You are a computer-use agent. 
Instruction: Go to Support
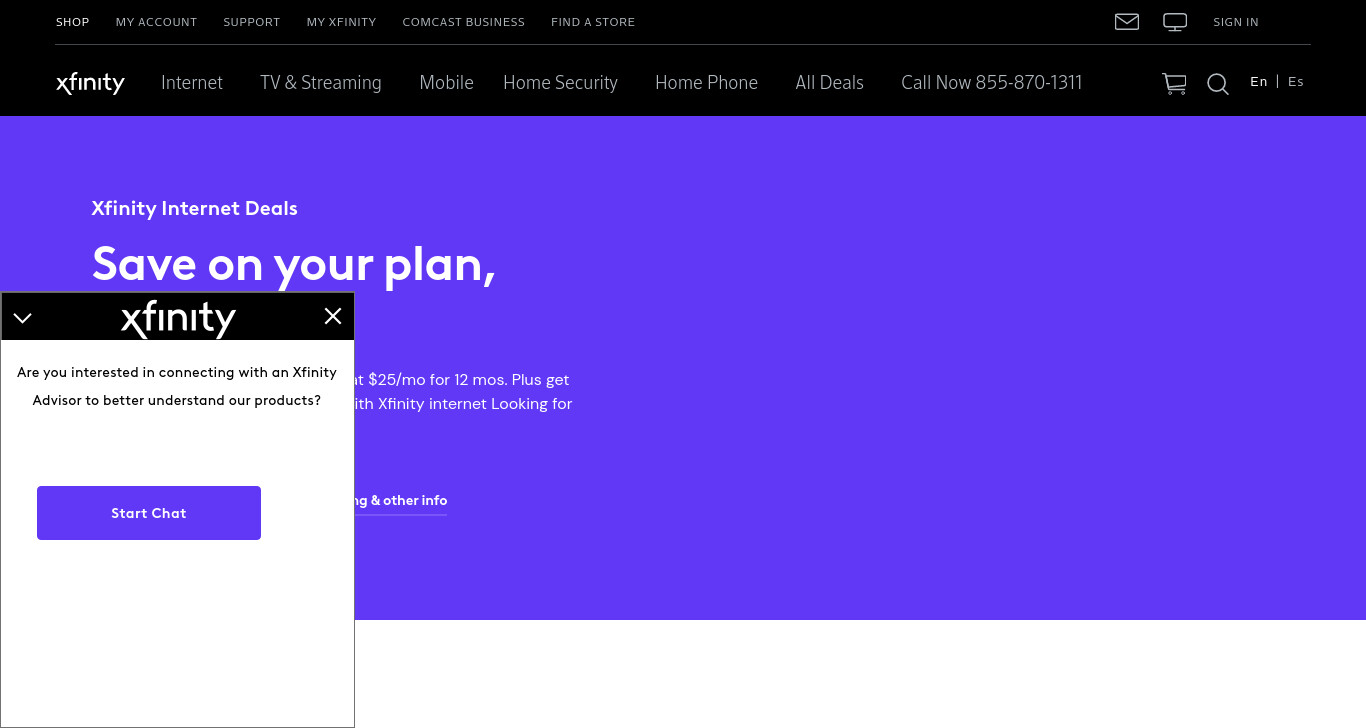252,22
